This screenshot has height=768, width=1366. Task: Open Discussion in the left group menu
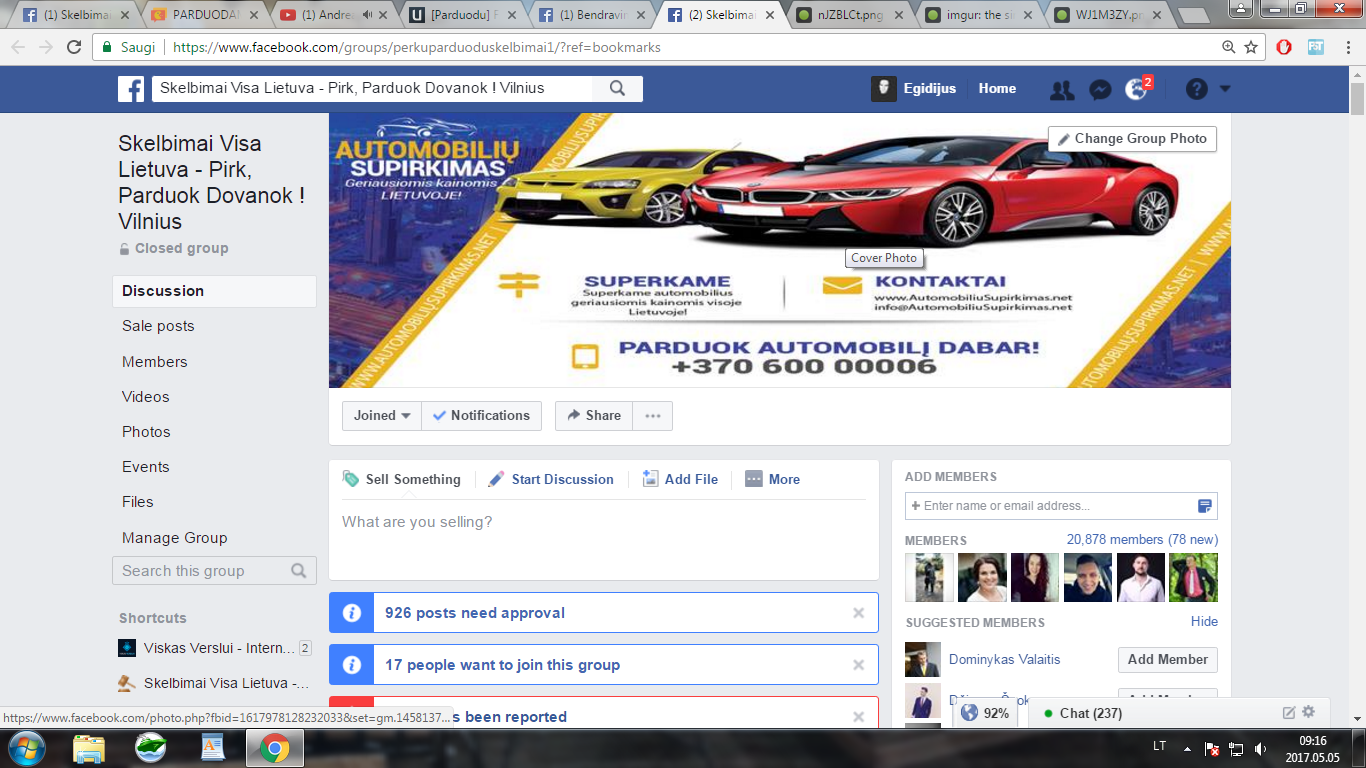click(214, 291)
